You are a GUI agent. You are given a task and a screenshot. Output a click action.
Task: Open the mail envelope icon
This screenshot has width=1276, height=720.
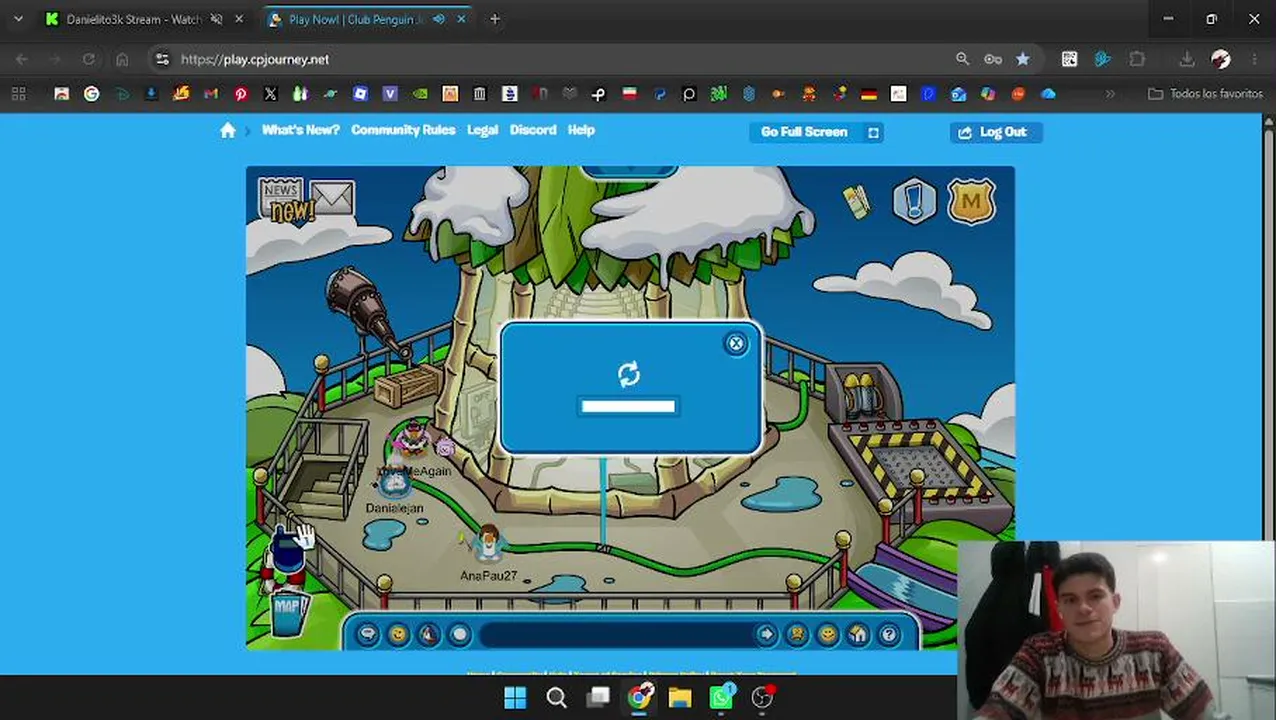(331, 198)
